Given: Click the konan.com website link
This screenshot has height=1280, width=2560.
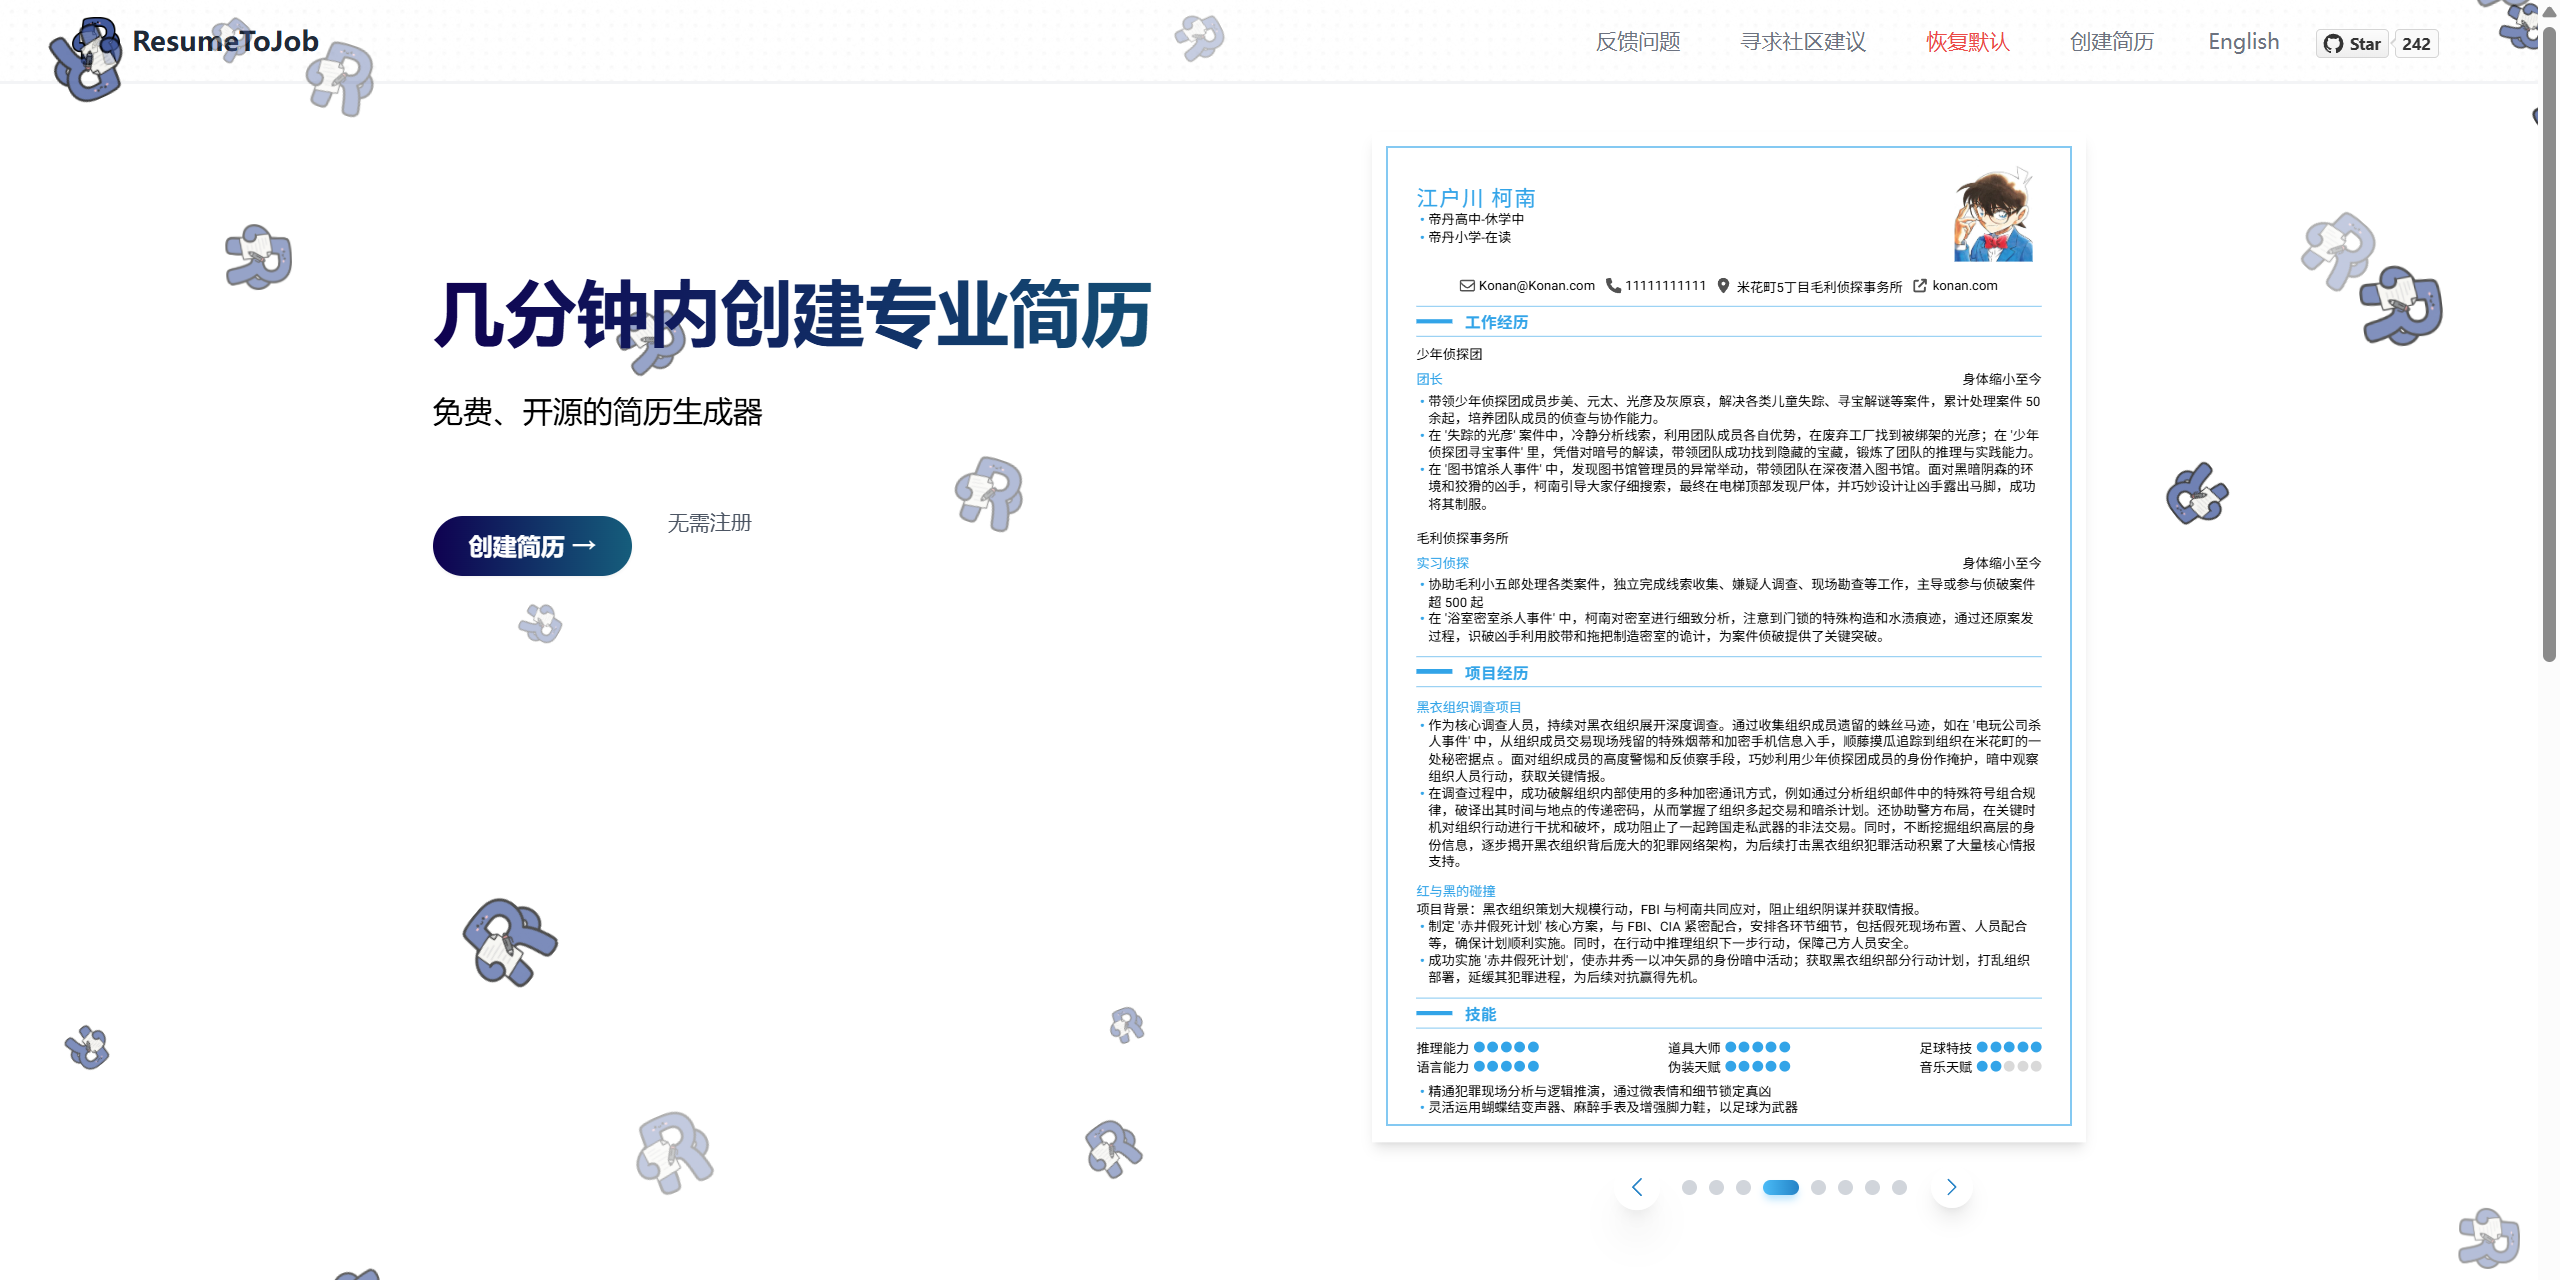Looking at the screenshot, I should click(x=1964, y=286).
